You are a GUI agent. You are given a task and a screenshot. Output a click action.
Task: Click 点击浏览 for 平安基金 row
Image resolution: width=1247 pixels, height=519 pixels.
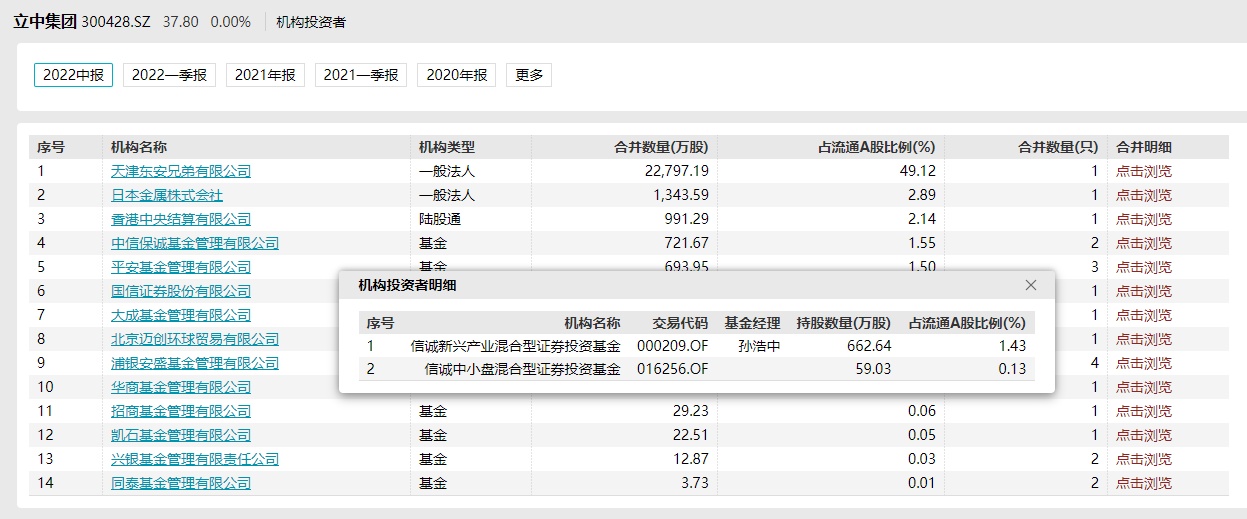[x=1144, y=267]
